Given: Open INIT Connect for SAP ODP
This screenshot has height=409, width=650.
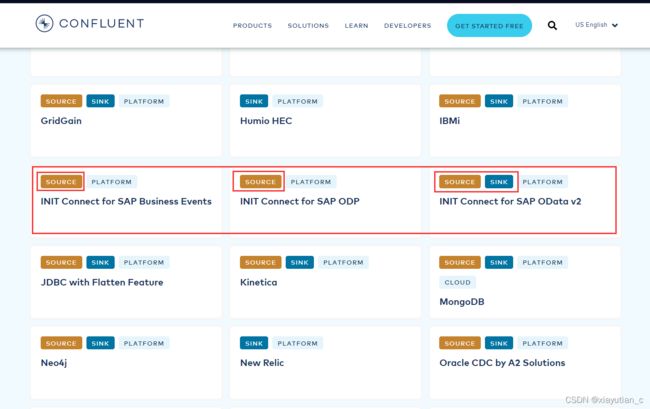Looking at the screenshot, I should point(300,201).
